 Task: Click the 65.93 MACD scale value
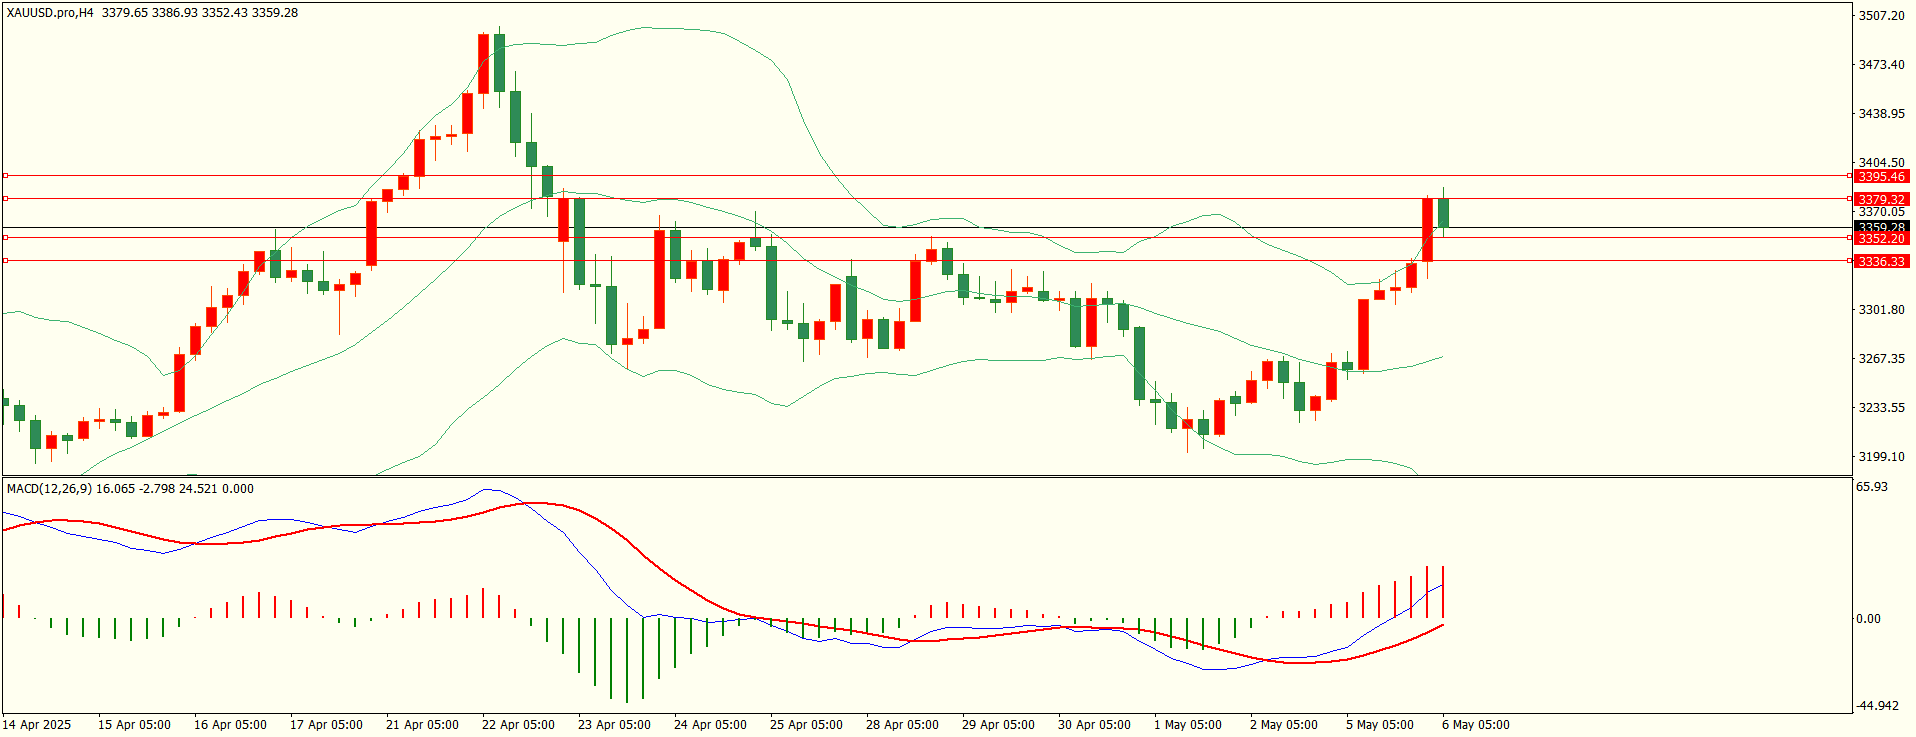(x=1871, y=487)
